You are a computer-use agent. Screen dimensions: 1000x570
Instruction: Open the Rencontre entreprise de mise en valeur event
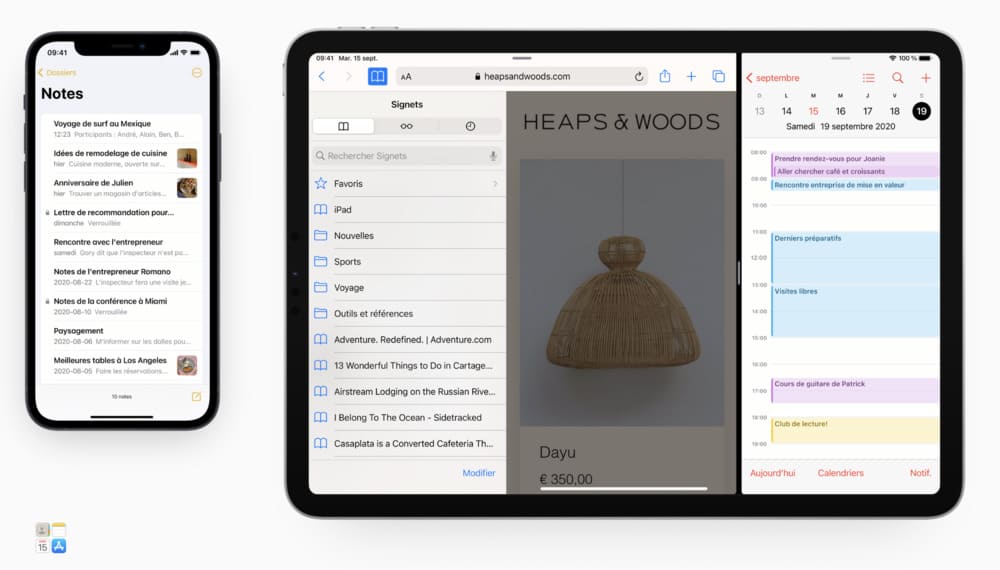coord(855,185)
